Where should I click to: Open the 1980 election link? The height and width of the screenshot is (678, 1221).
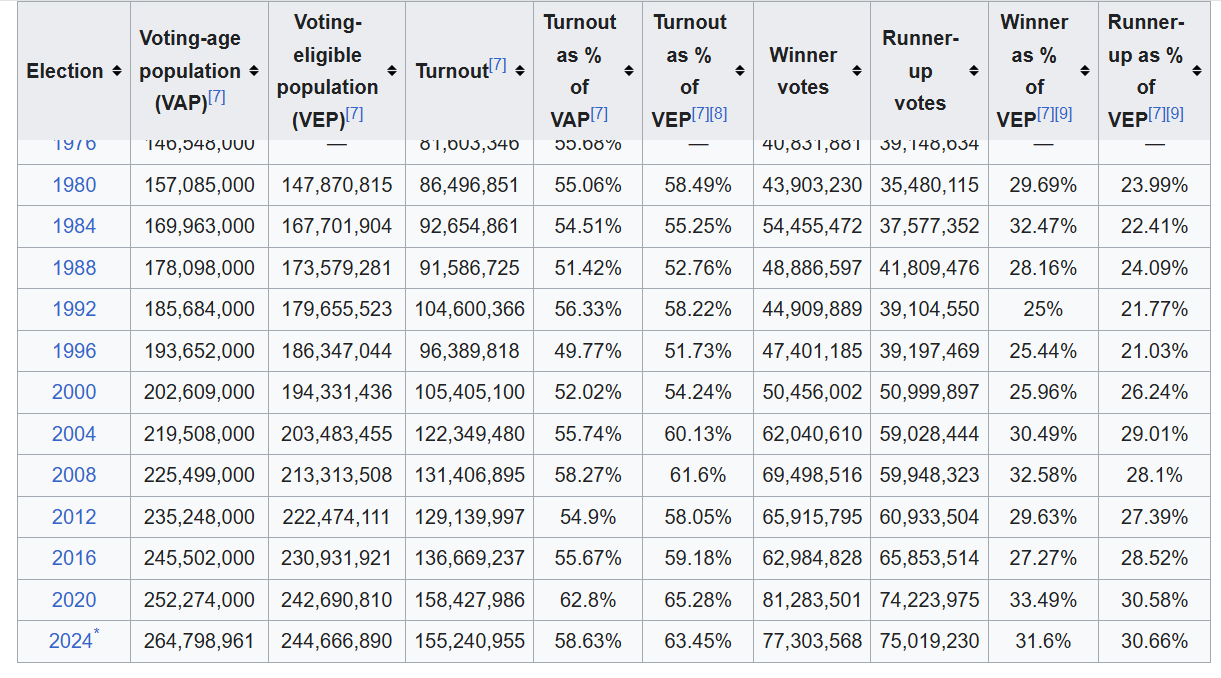click(74, 185)
